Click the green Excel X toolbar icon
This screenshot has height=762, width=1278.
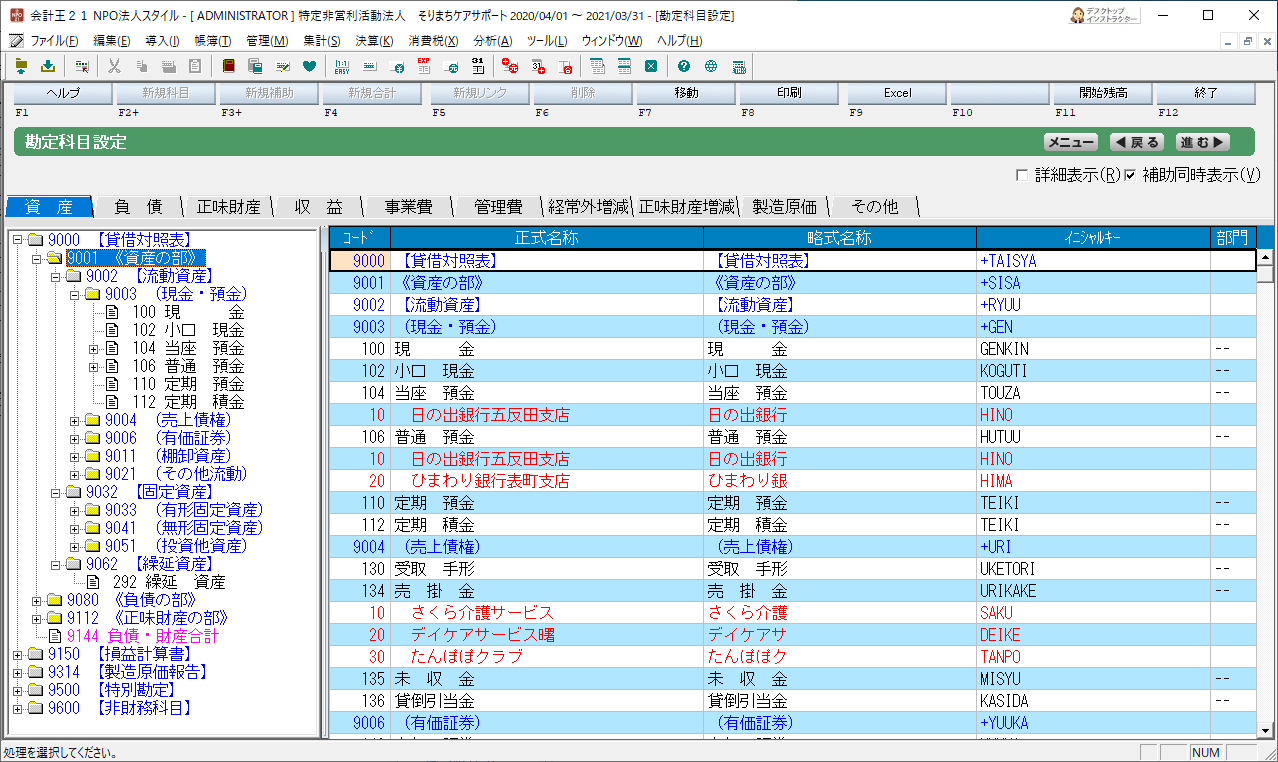[651, 67]
